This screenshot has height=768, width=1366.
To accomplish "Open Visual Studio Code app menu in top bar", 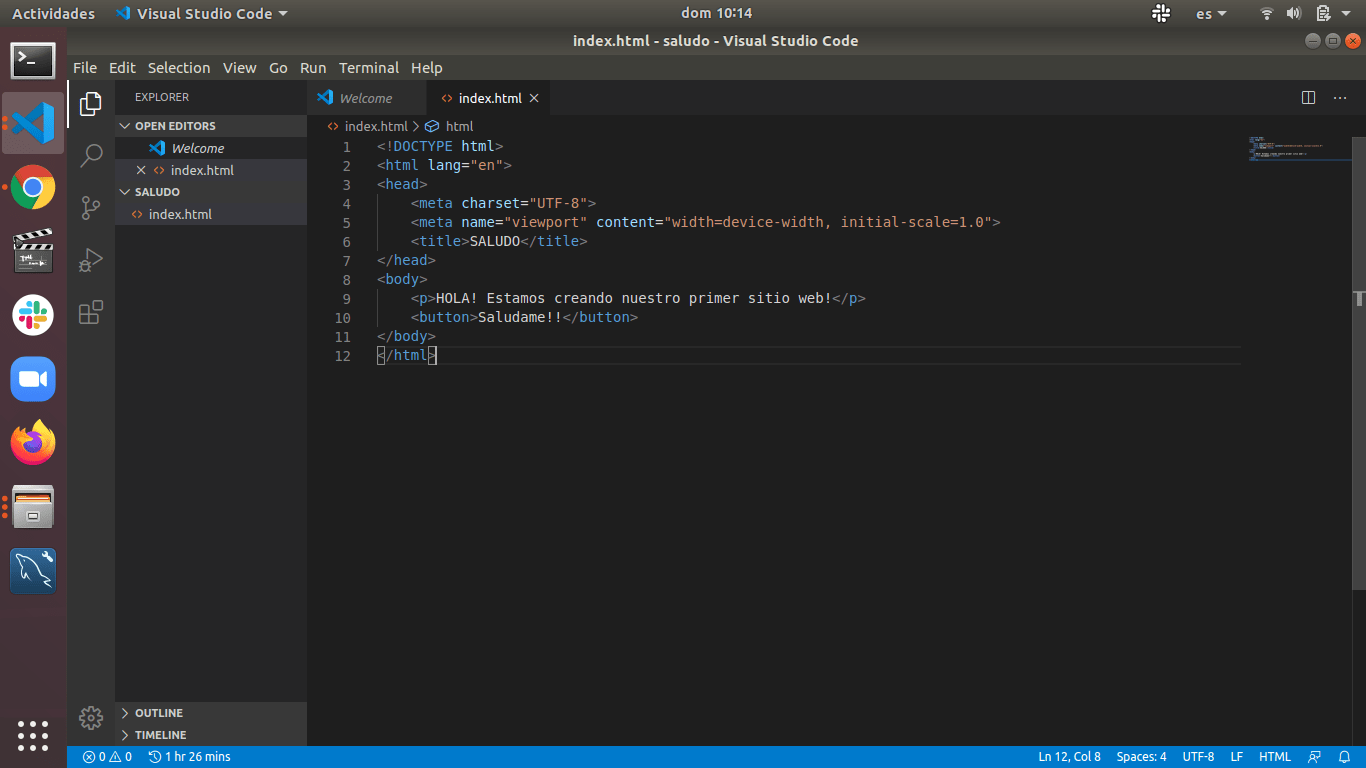I will (x=201, y=13).
